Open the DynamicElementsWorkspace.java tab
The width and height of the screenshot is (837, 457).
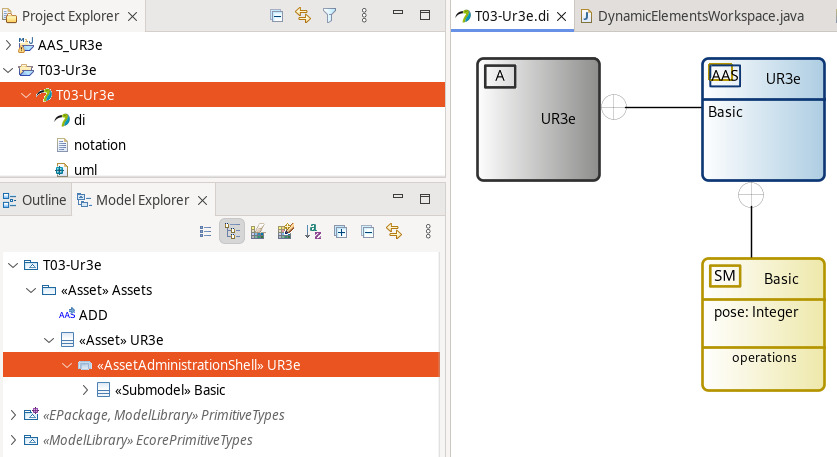[692, 17]
